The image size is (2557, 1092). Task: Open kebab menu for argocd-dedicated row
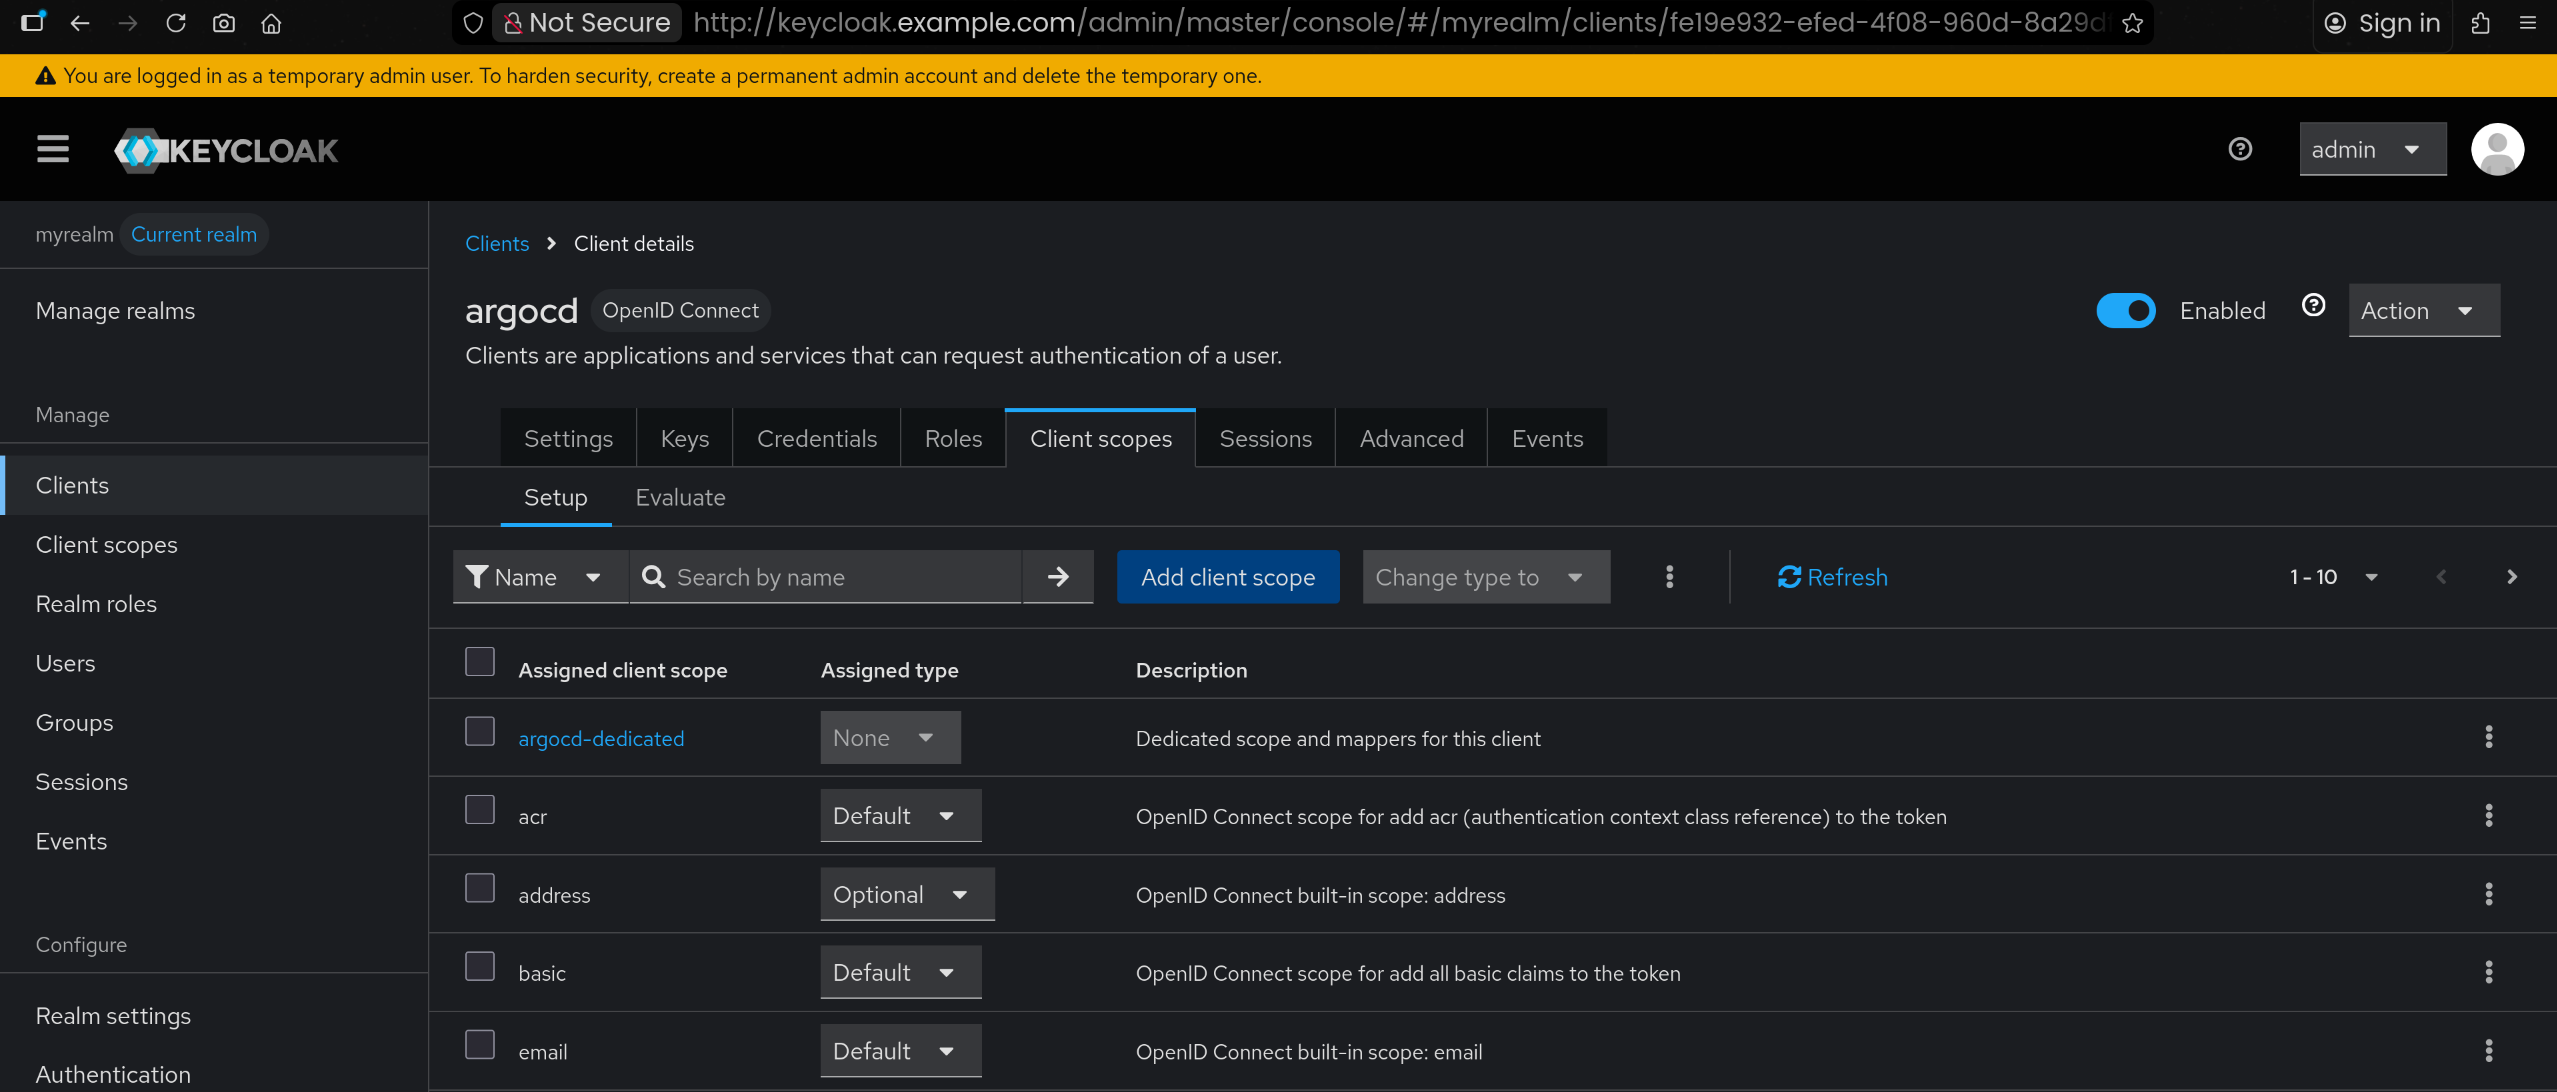tap(2488, 738)
